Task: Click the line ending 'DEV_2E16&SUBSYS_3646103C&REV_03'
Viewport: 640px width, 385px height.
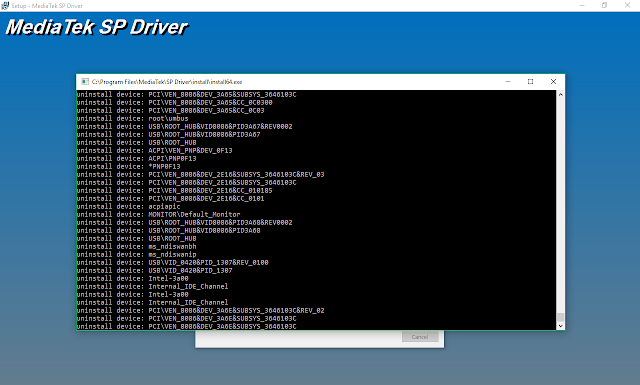Action: [200, 174]
